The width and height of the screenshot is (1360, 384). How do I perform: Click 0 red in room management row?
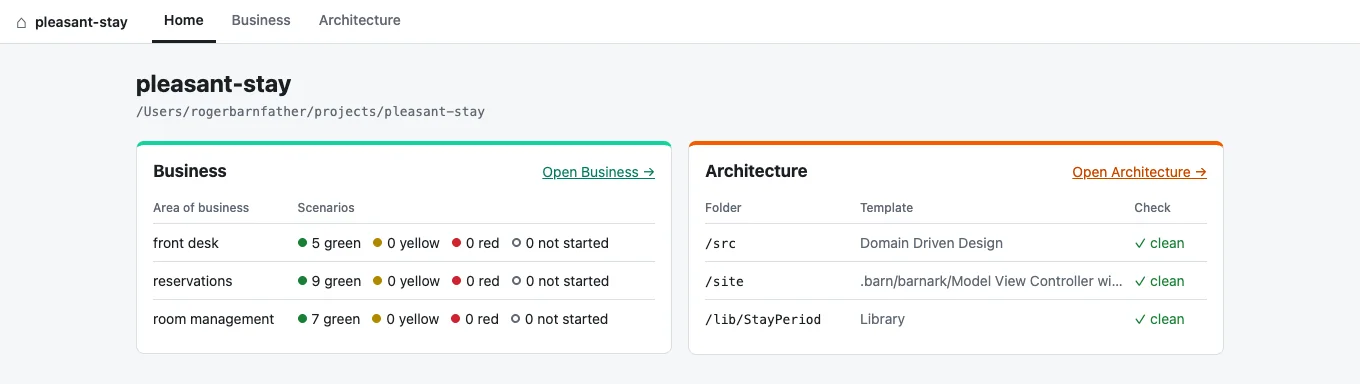pyautogui.click(x=475, y=319)
